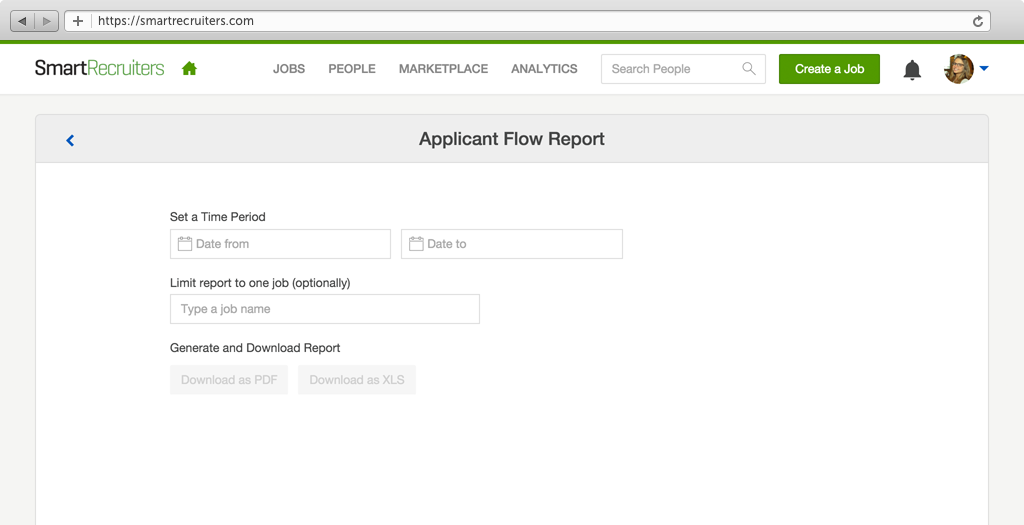
Task: Open the notifications bell
Action: tap(912, 69)
